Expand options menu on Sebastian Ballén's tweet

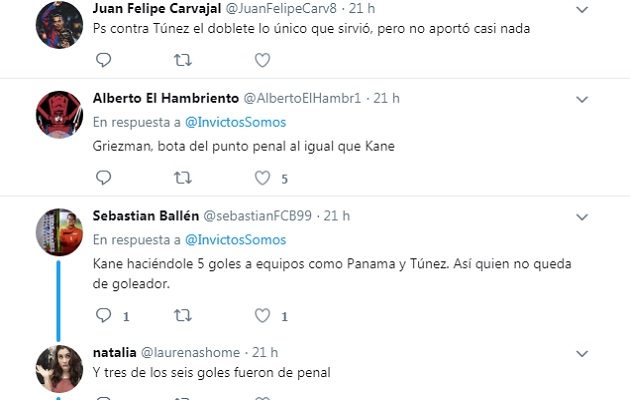coord(582,216)
